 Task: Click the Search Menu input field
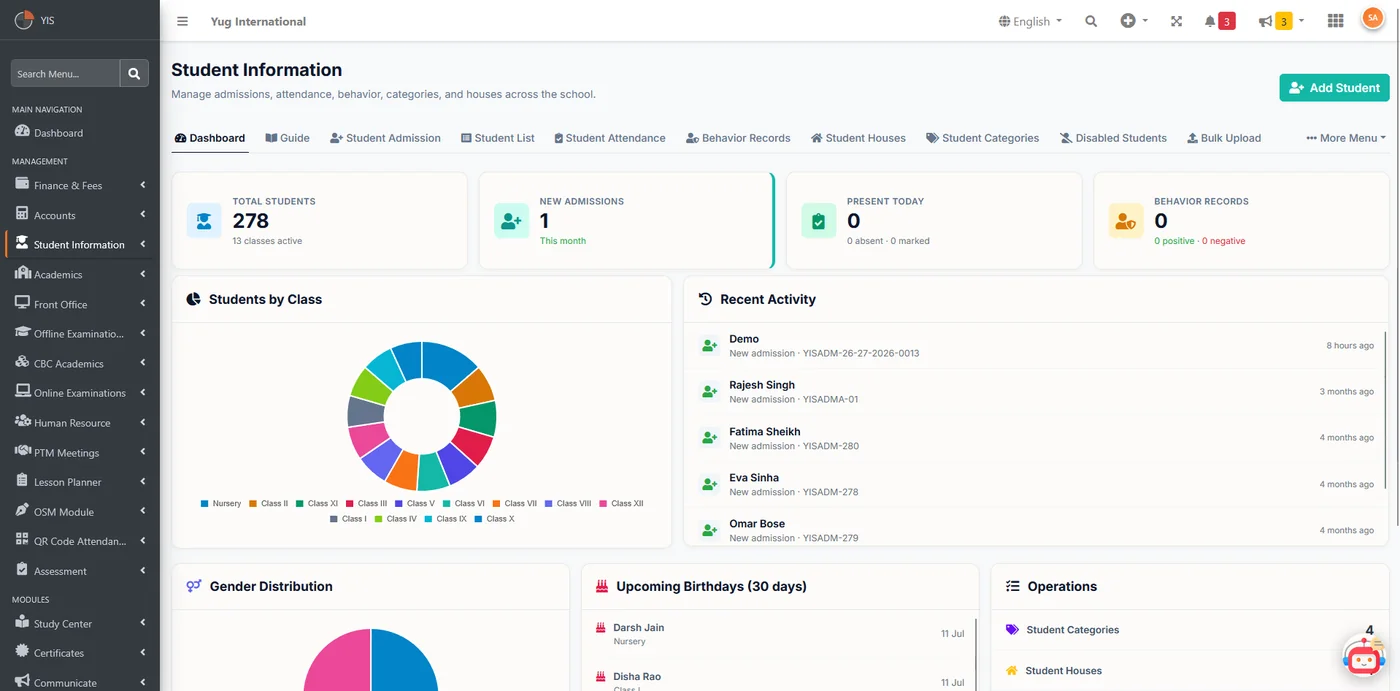point(65,73)
